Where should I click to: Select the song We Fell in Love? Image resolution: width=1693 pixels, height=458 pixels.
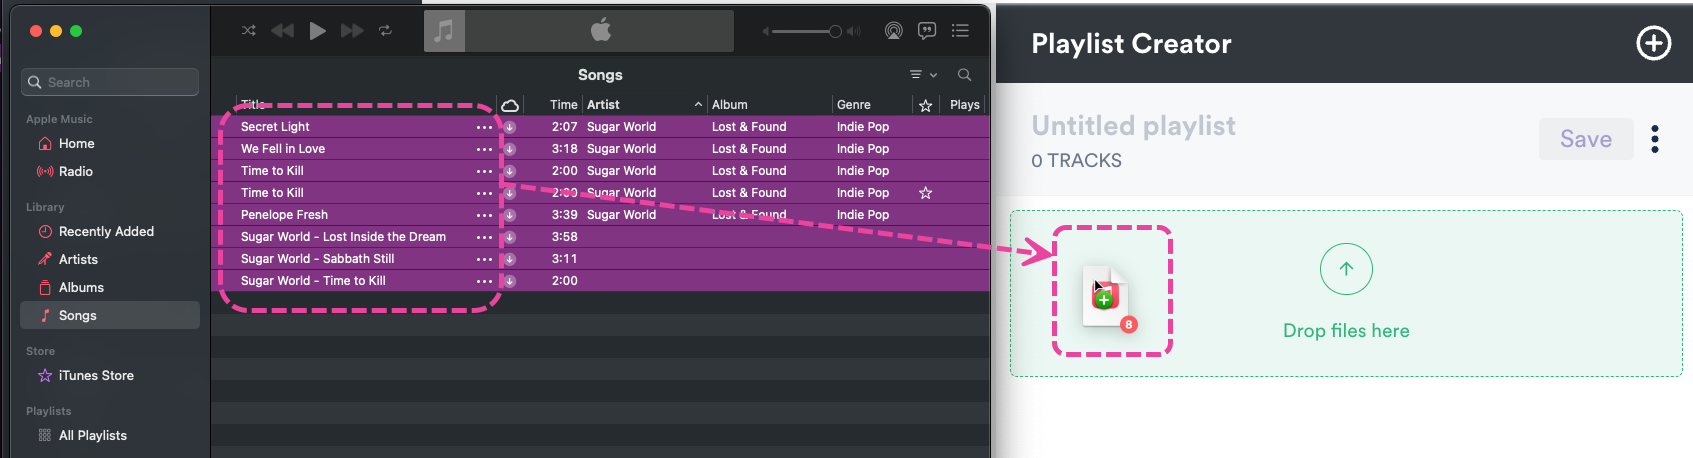pos(283,149)
